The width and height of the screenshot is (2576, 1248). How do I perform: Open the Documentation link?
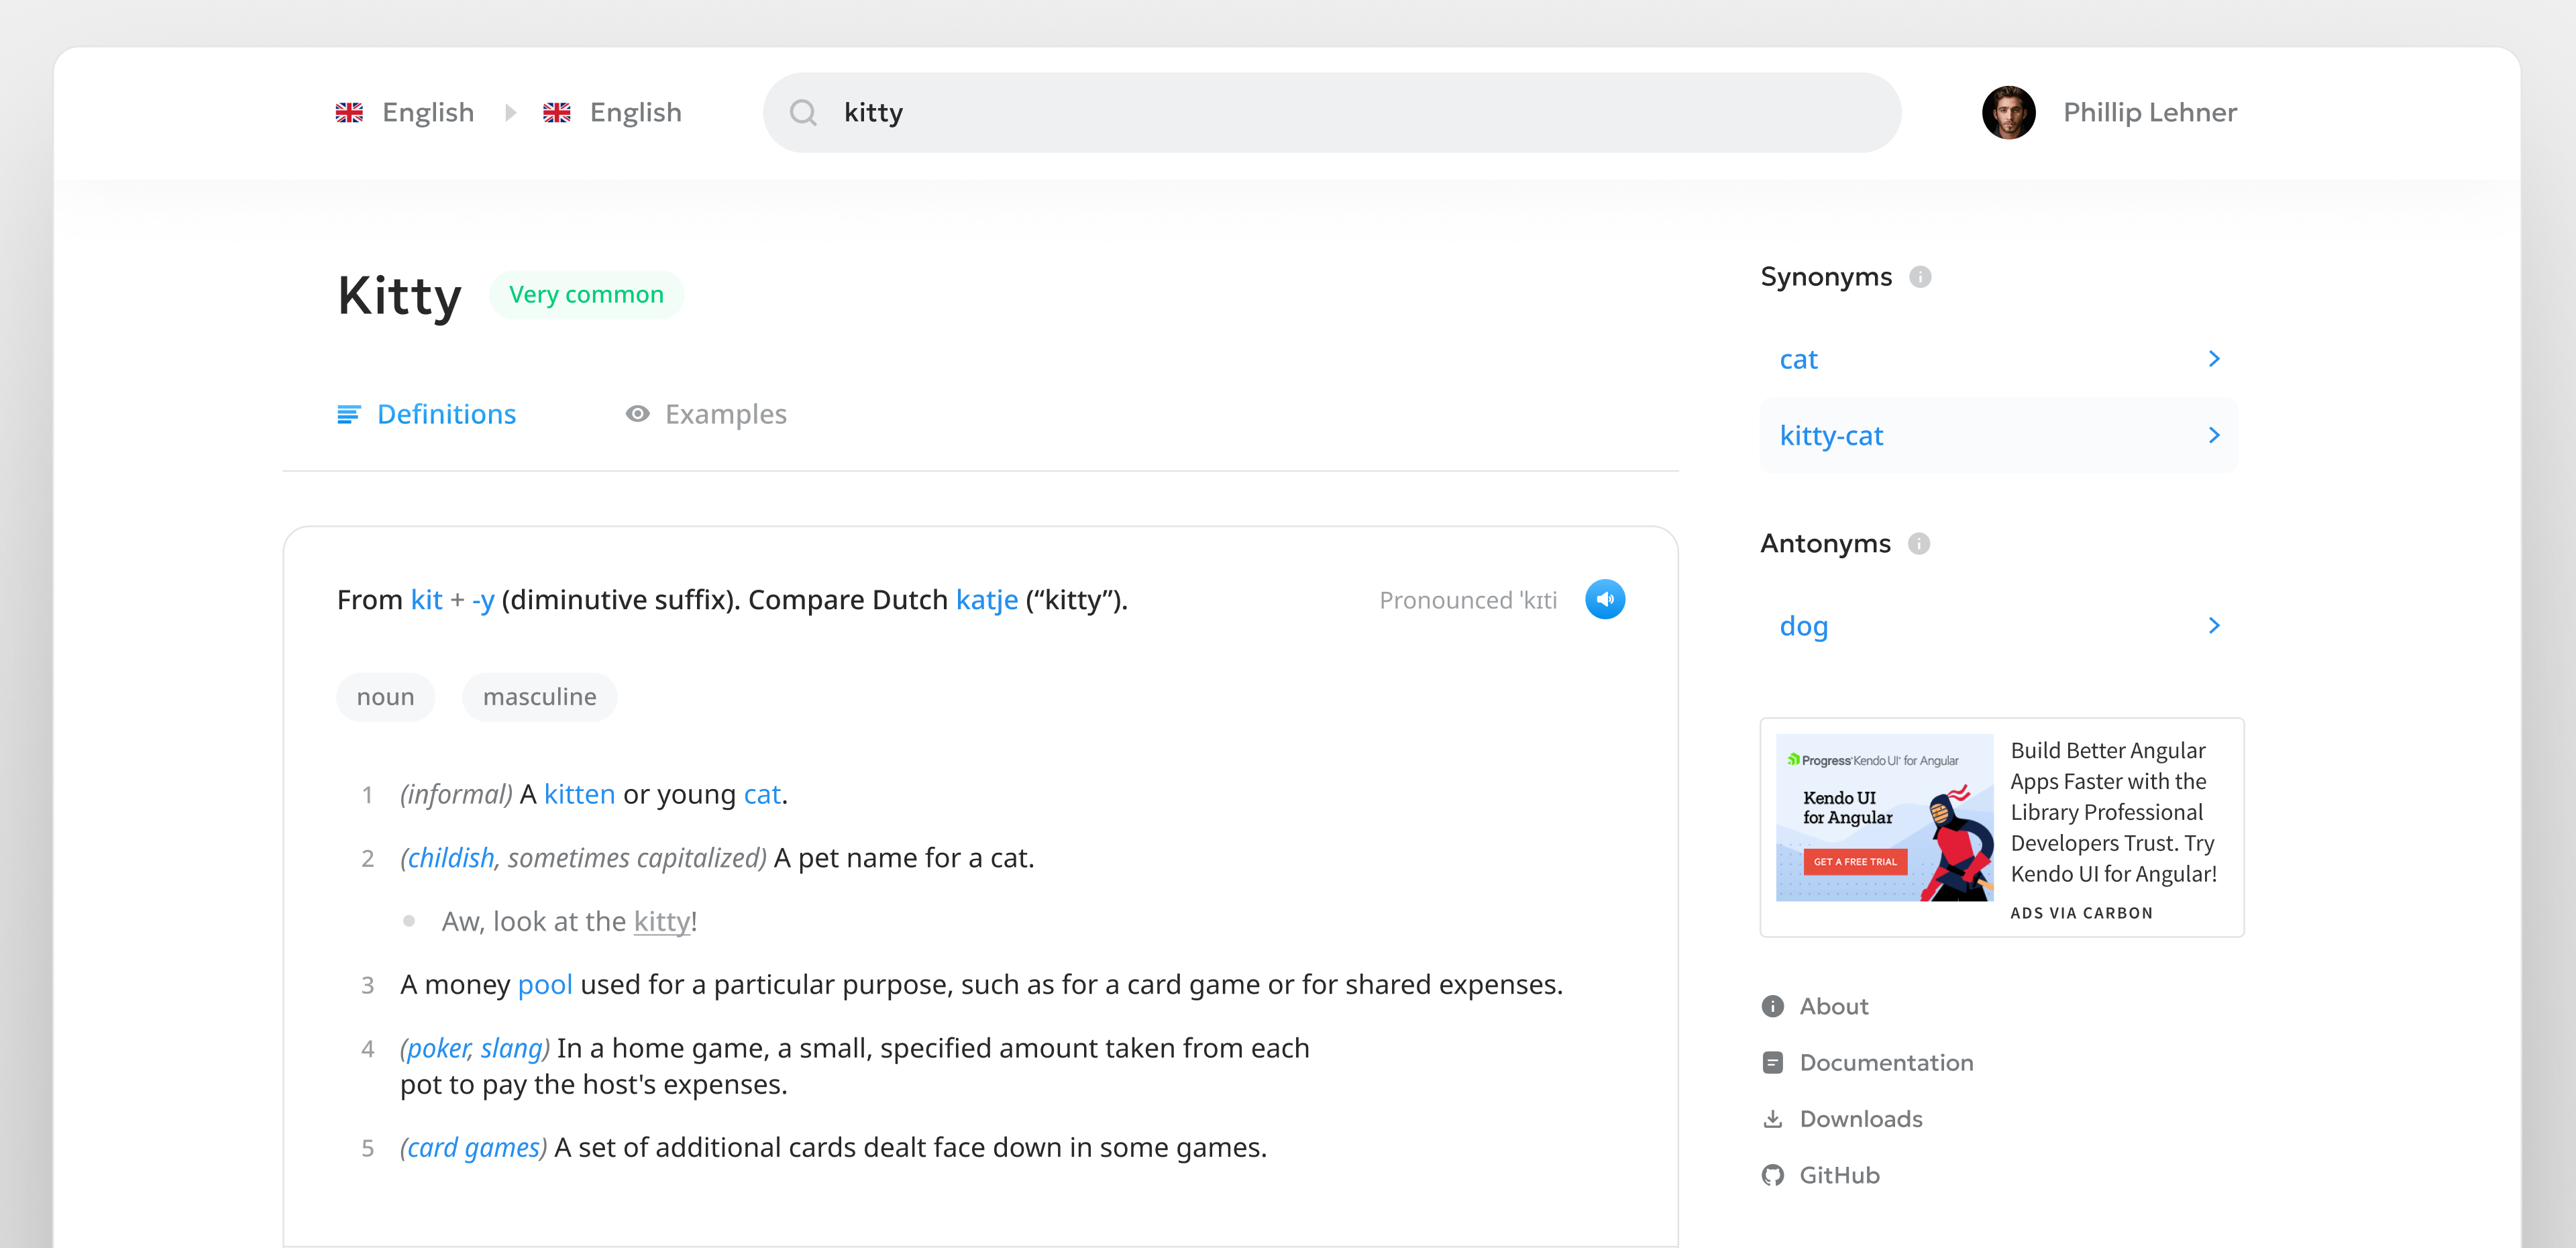[1886, 1062]
